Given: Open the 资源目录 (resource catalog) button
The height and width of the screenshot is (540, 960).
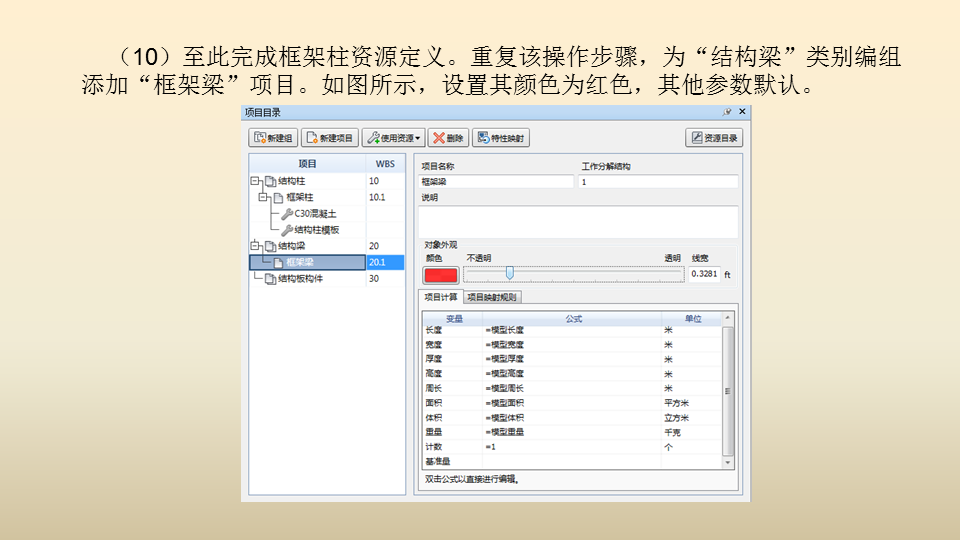Looking at the screenshot, I should click(x=714, y=138).
